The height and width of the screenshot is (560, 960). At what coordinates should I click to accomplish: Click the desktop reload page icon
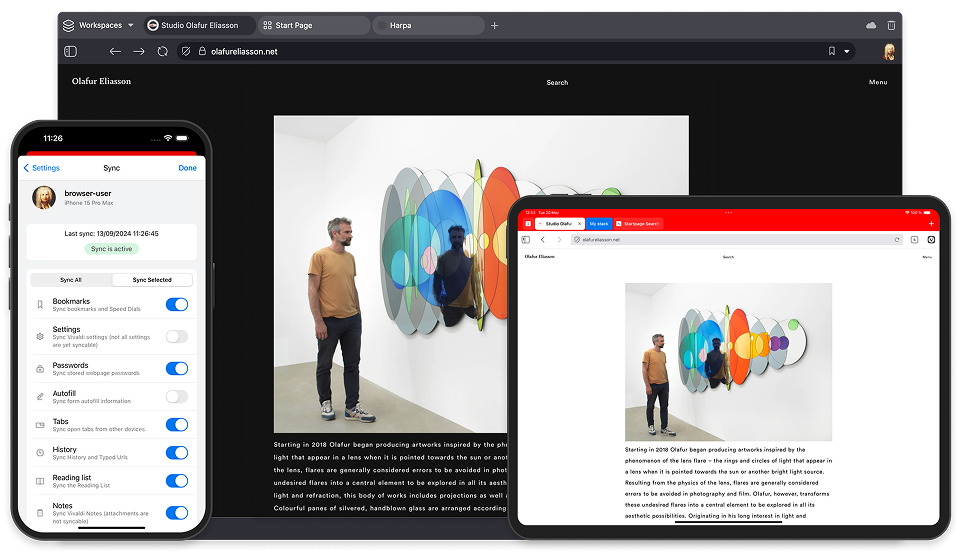[x=162, y=51]
